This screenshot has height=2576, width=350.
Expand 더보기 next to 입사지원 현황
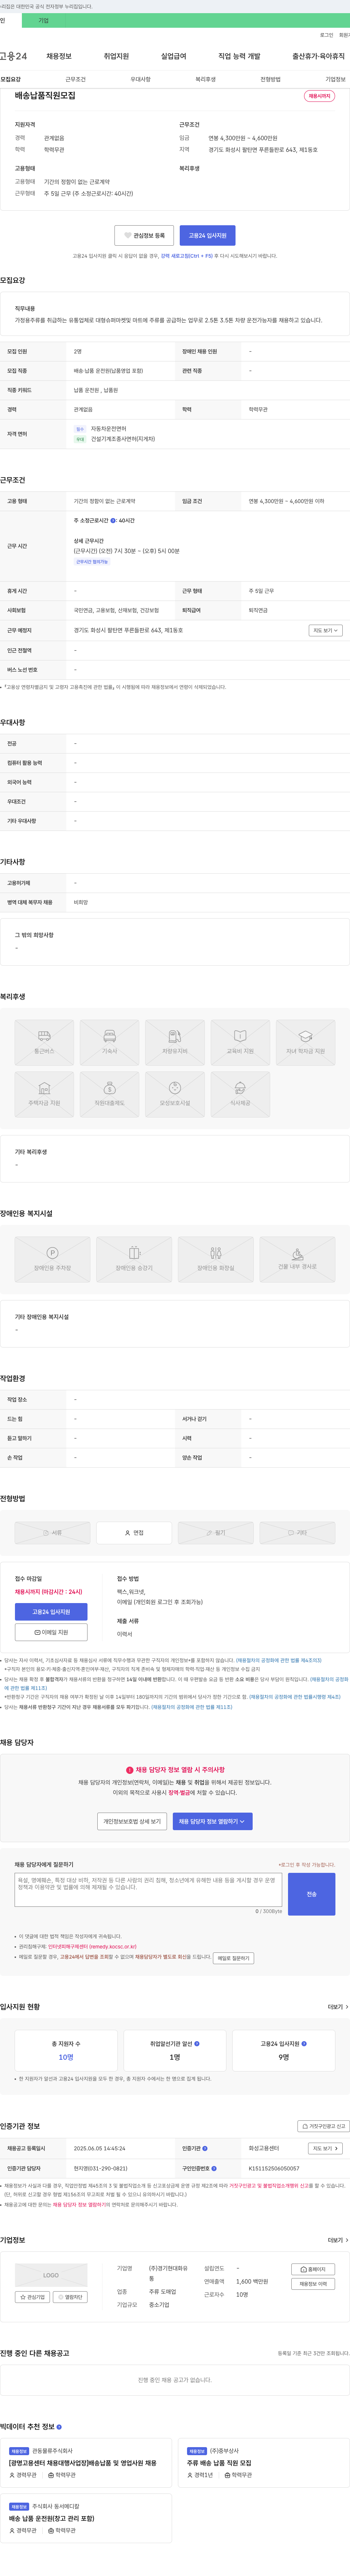[338, 2006]
